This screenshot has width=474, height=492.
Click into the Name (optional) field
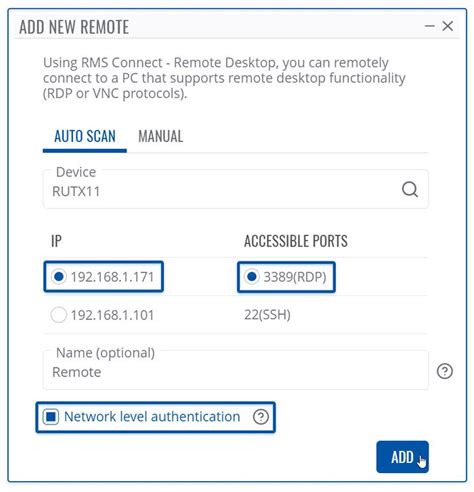tap(235, 370)
